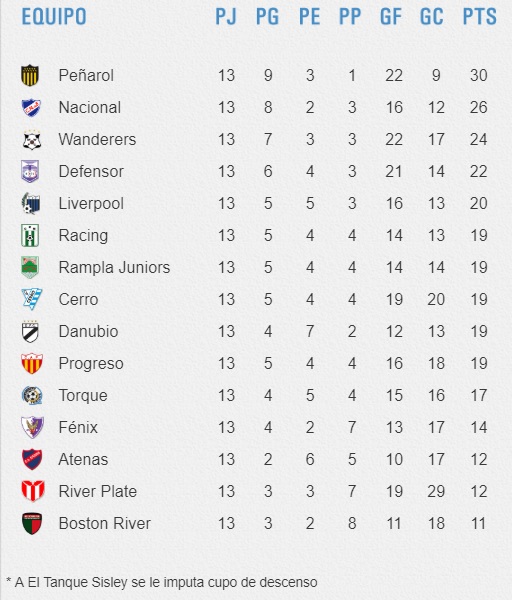The width and height of the screenshot is (512, 600).
Task: Click the Danubio diagonal-stripe crest
Action: [31, 331]
